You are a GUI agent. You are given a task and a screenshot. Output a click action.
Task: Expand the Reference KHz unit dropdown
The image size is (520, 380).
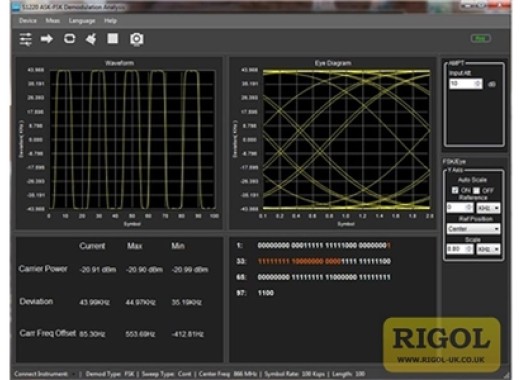coord(488,208)
